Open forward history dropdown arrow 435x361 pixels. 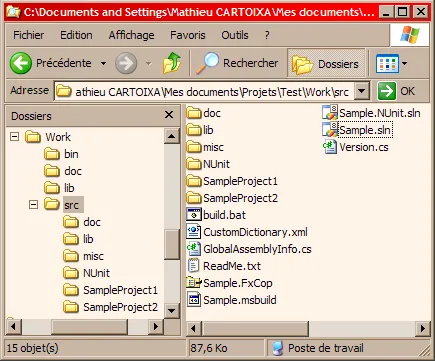pyautogui.click(x=149, y=63)
